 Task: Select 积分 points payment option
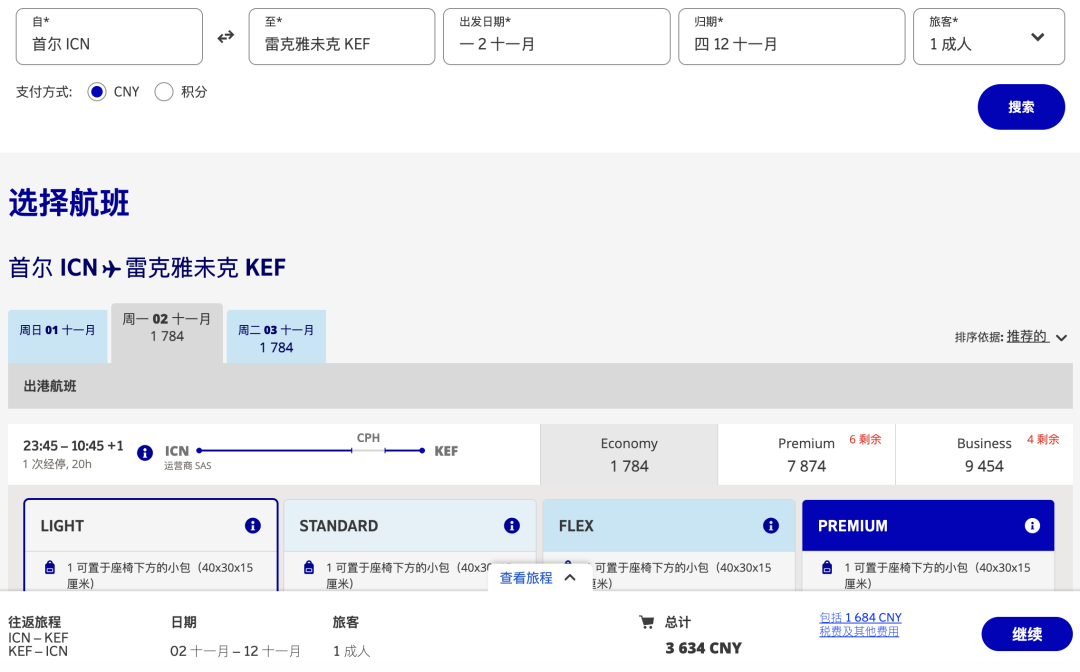164,92
